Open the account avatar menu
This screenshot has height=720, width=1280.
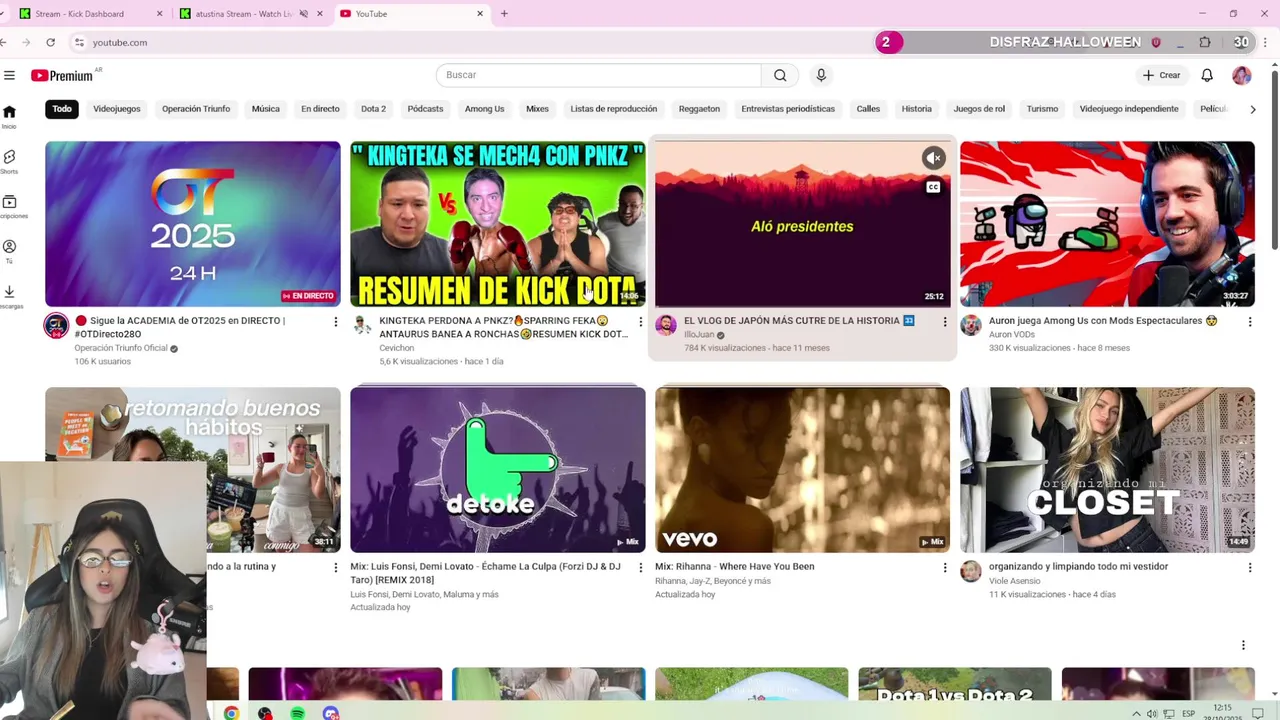click(x=1241, y=75)
